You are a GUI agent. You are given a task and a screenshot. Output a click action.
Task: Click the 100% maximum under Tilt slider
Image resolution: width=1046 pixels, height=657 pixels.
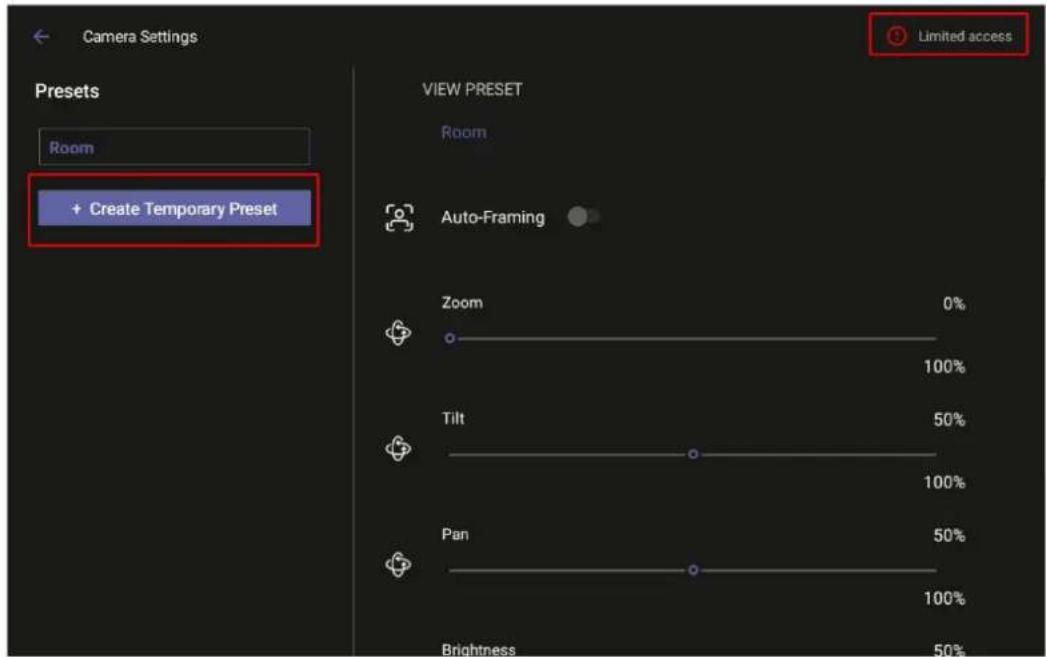(x=945, y=482)
